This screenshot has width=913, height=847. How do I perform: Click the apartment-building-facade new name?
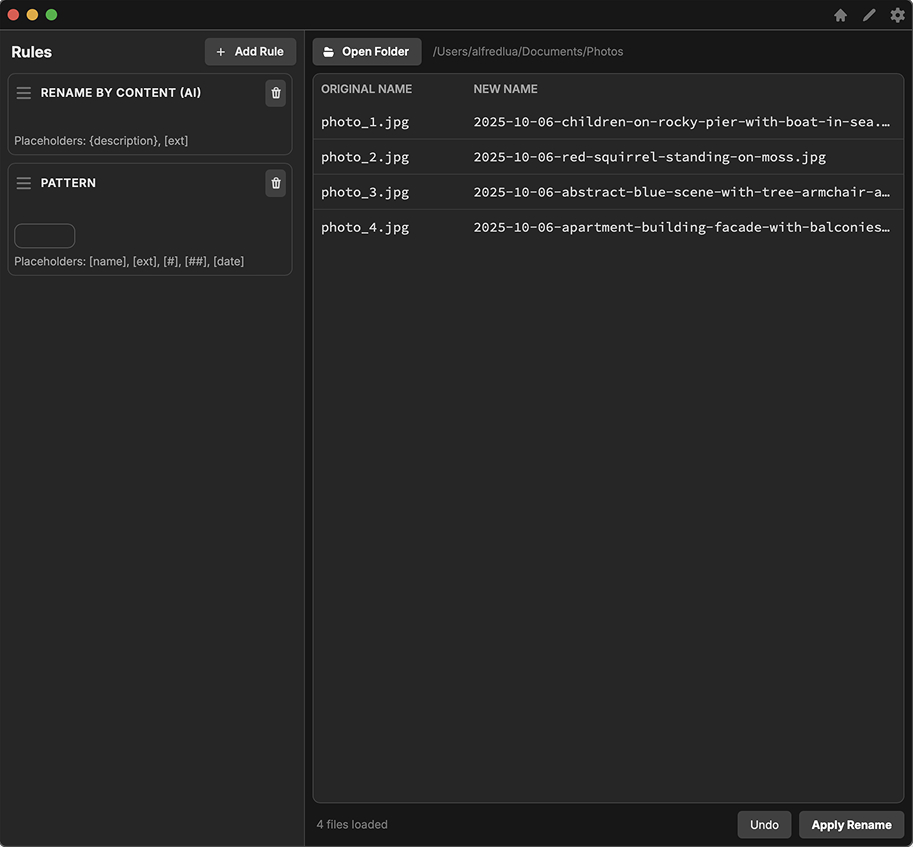tap(681, 227)
